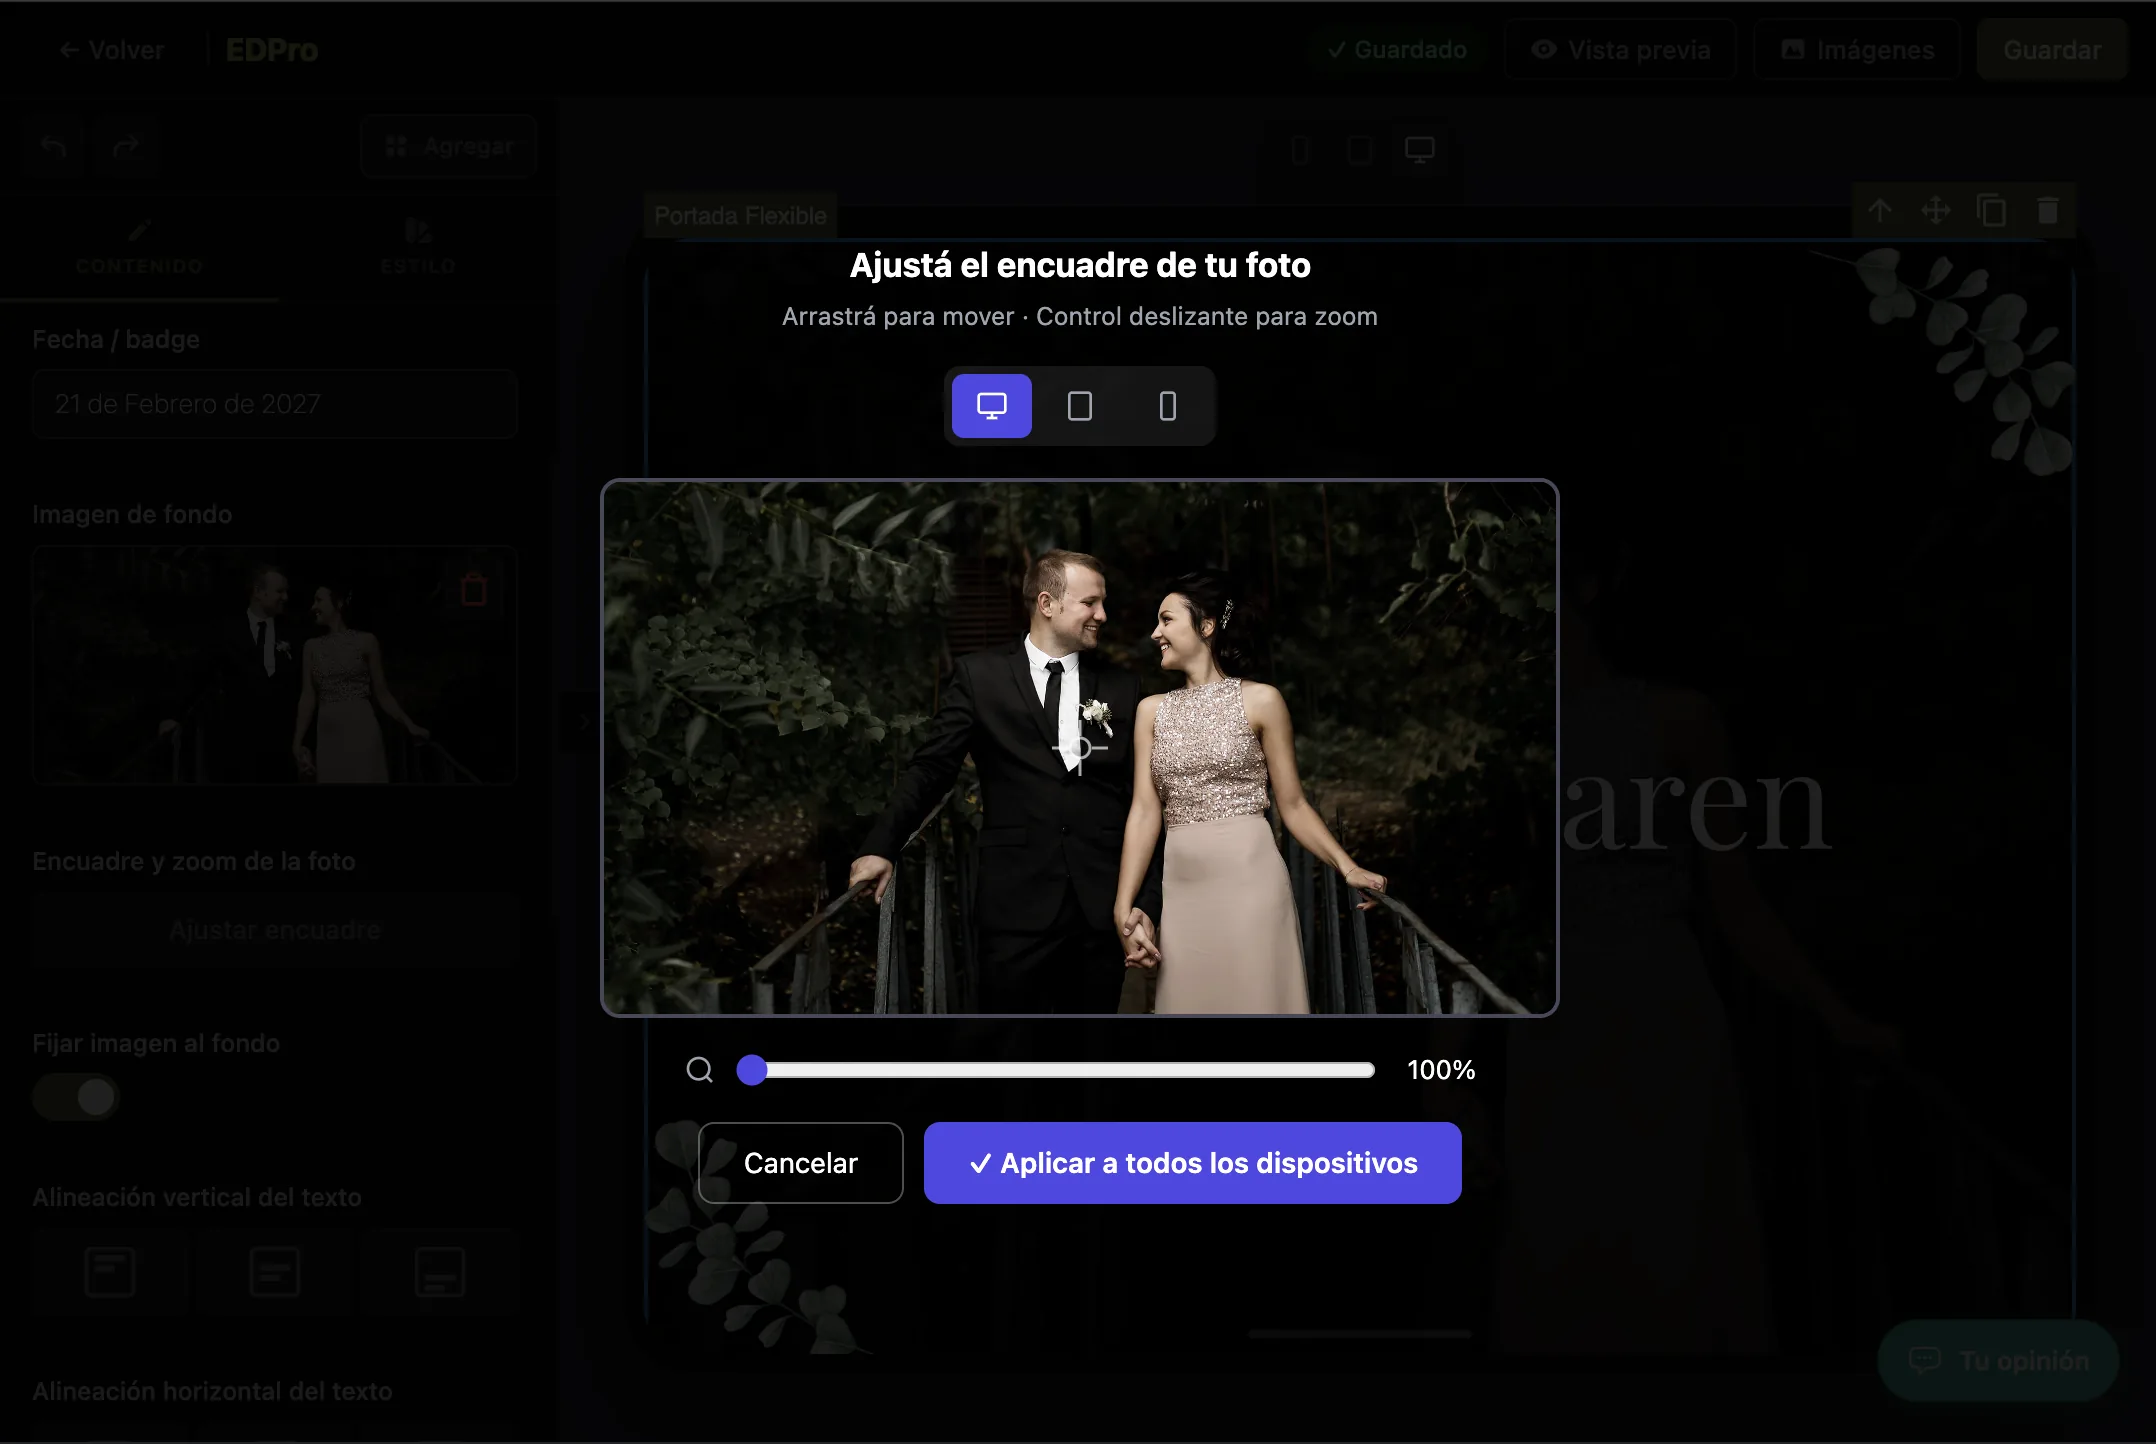Click the Fecha / badge input field
The image size is (2156, 1444).
click(275, 404)
